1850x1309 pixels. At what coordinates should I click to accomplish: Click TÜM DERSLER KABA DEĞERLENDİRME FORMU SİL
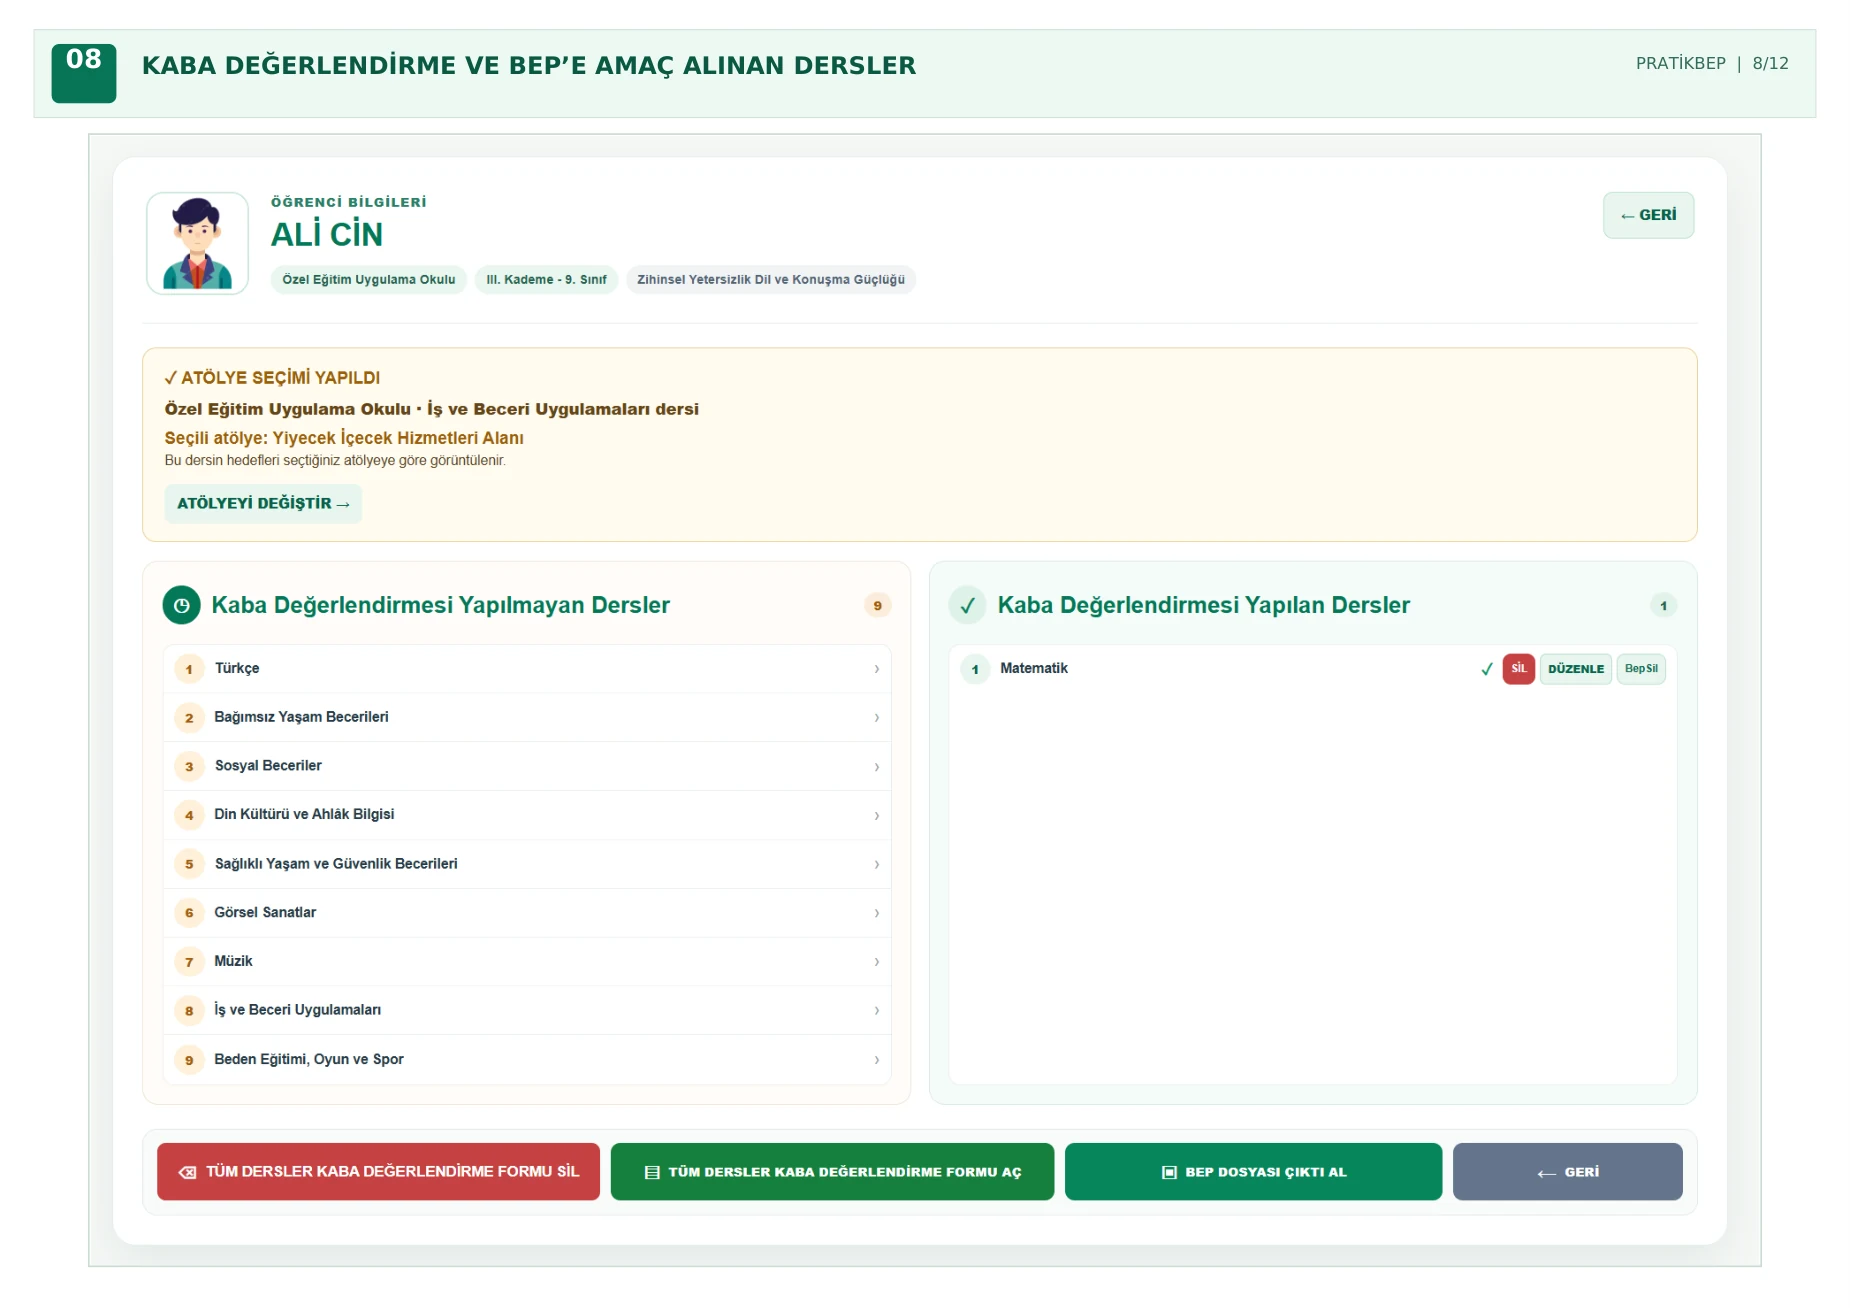378,1171
